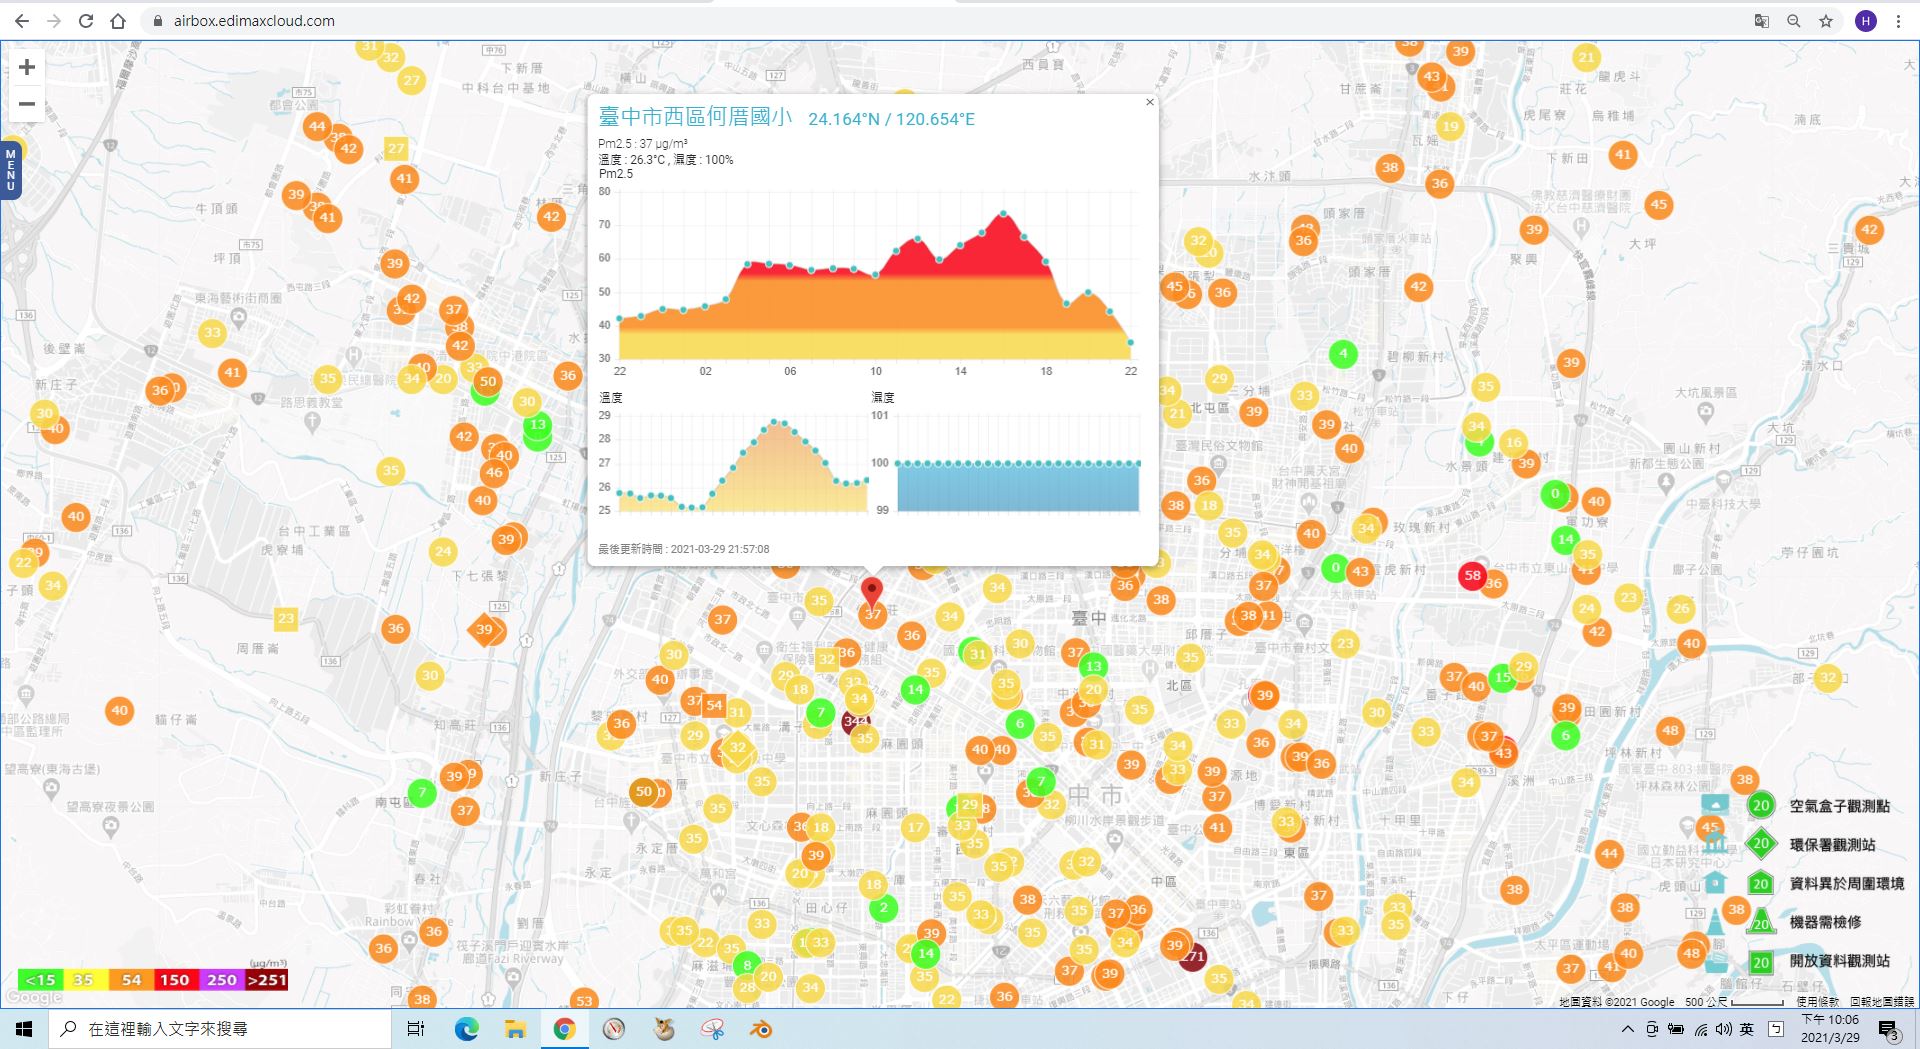This screenshot has width=1920, height=1049.
Task: Click the dark red >251 legend swatch
Action: pos(266,980)
